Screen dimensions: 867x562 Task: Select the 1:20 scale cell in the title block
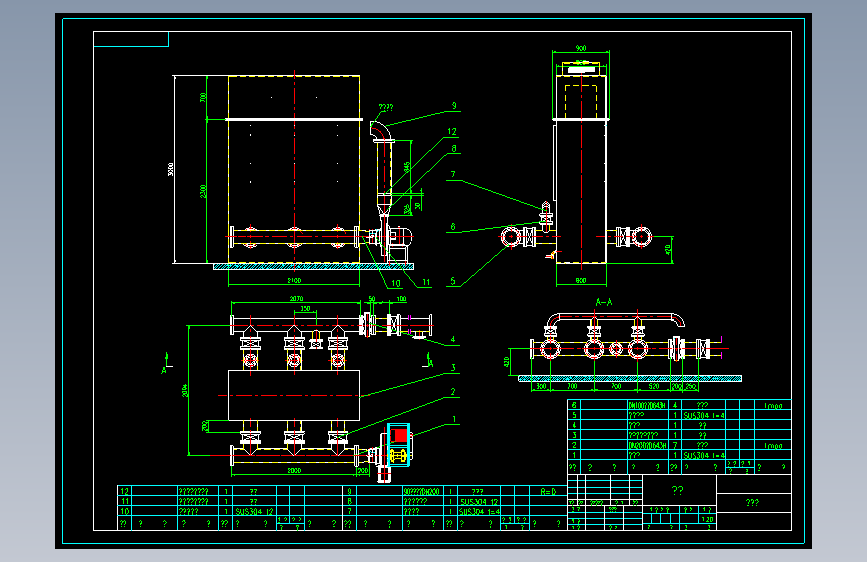pos(707,519)
